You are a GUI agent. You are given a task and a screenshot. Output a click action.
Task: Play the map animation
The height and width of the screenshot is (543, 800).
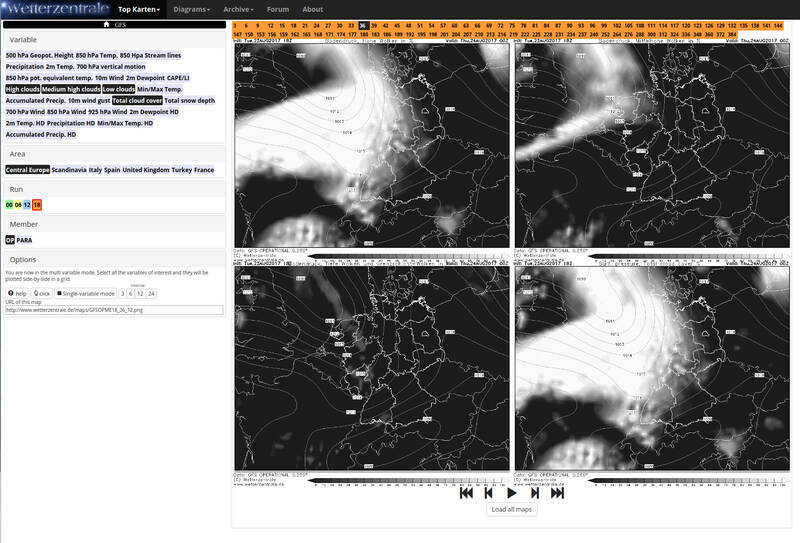coord(512,492)
